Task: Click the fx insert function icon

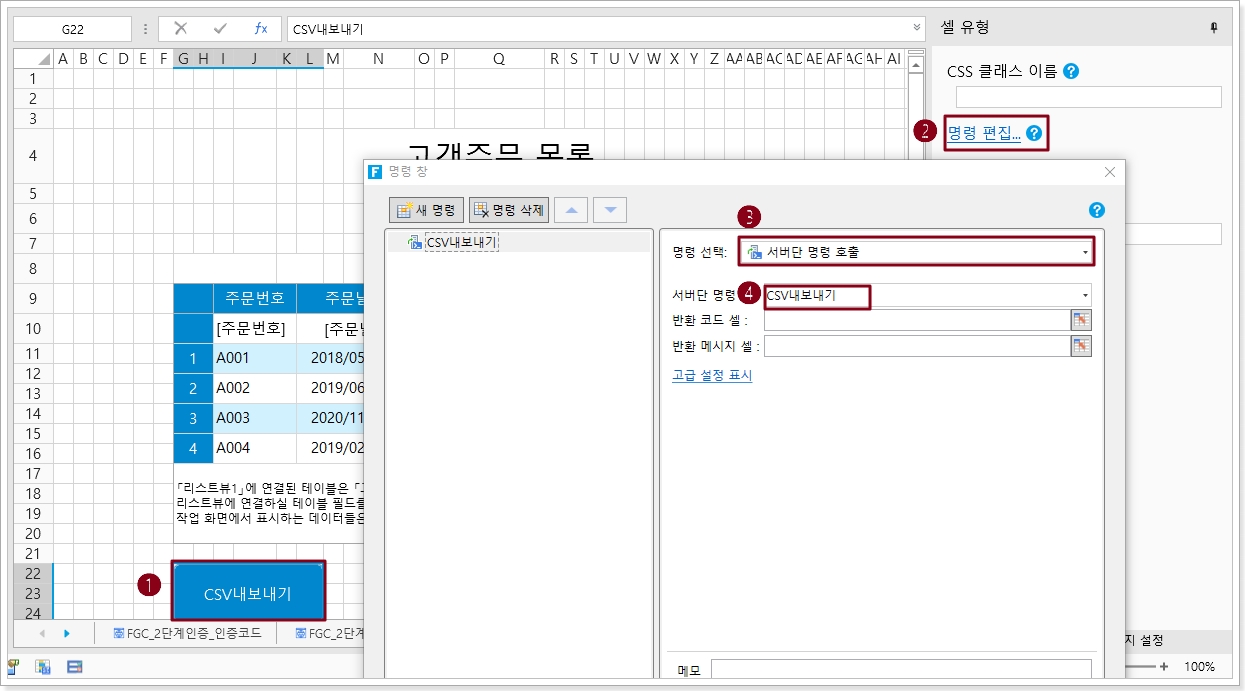Action: coord(260,28)
